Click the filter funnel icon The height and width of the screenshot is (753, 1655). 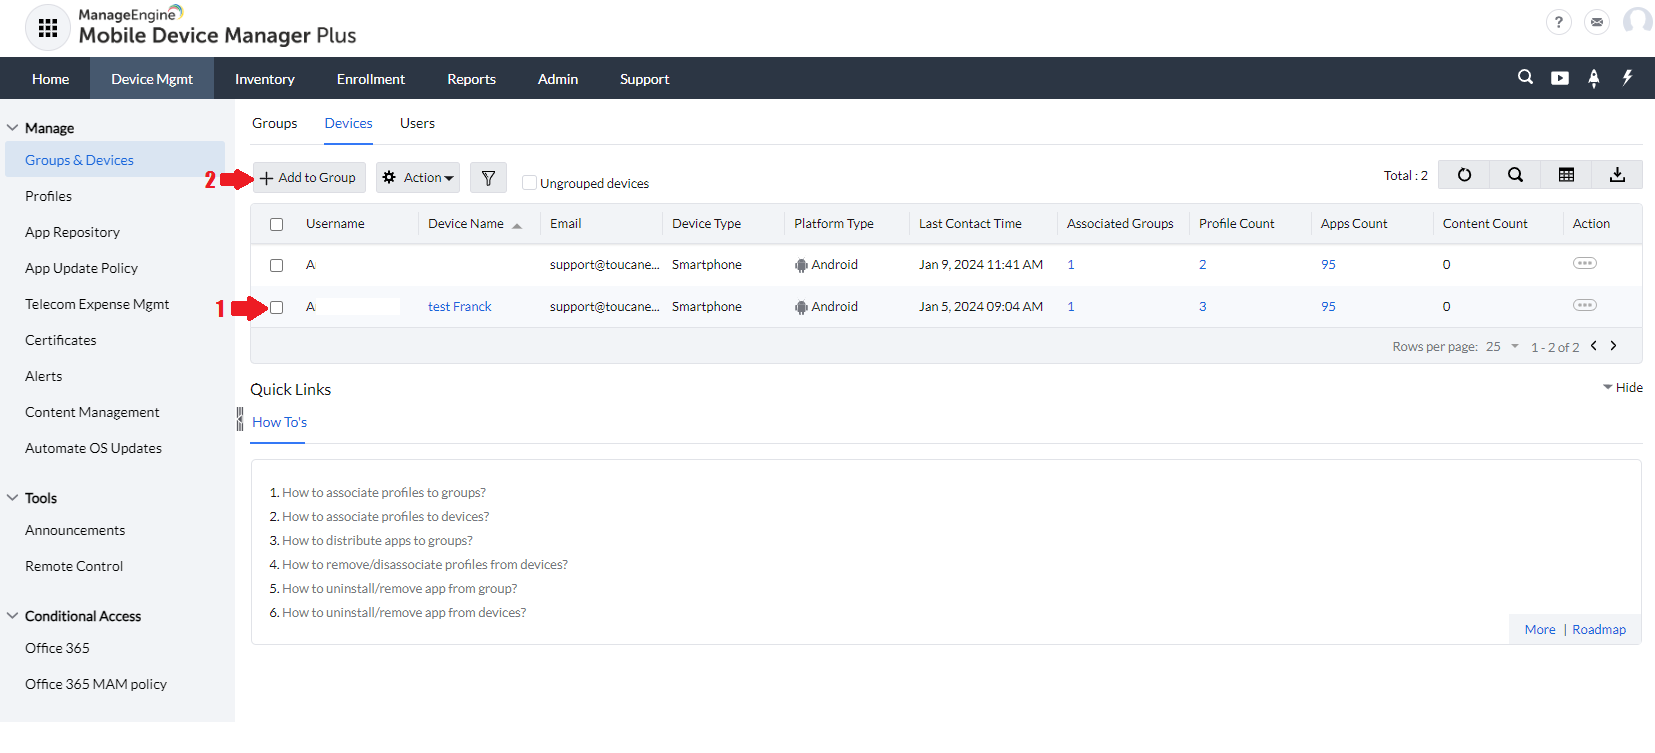tap(488, 177)
